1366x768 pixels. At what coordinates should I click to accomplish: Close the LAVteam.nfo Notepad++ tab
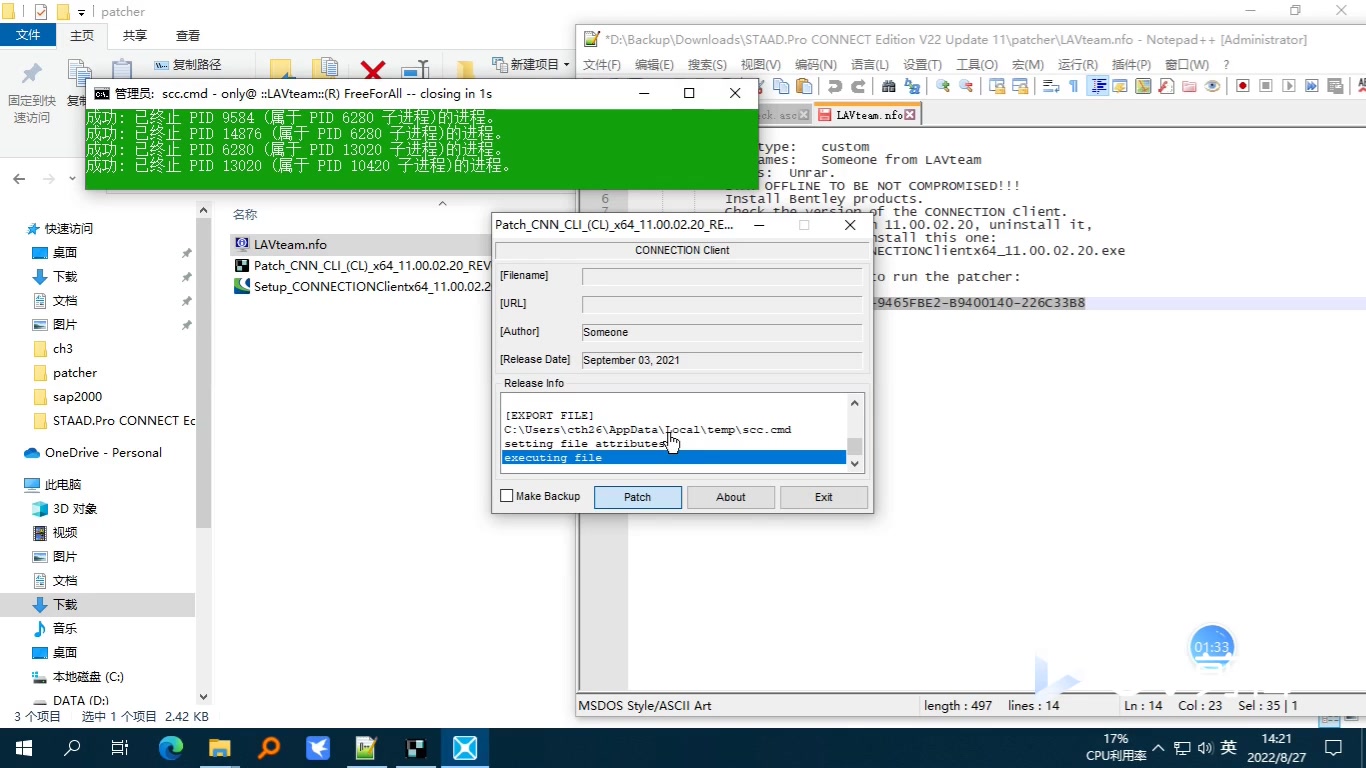[x=911, y=115]
